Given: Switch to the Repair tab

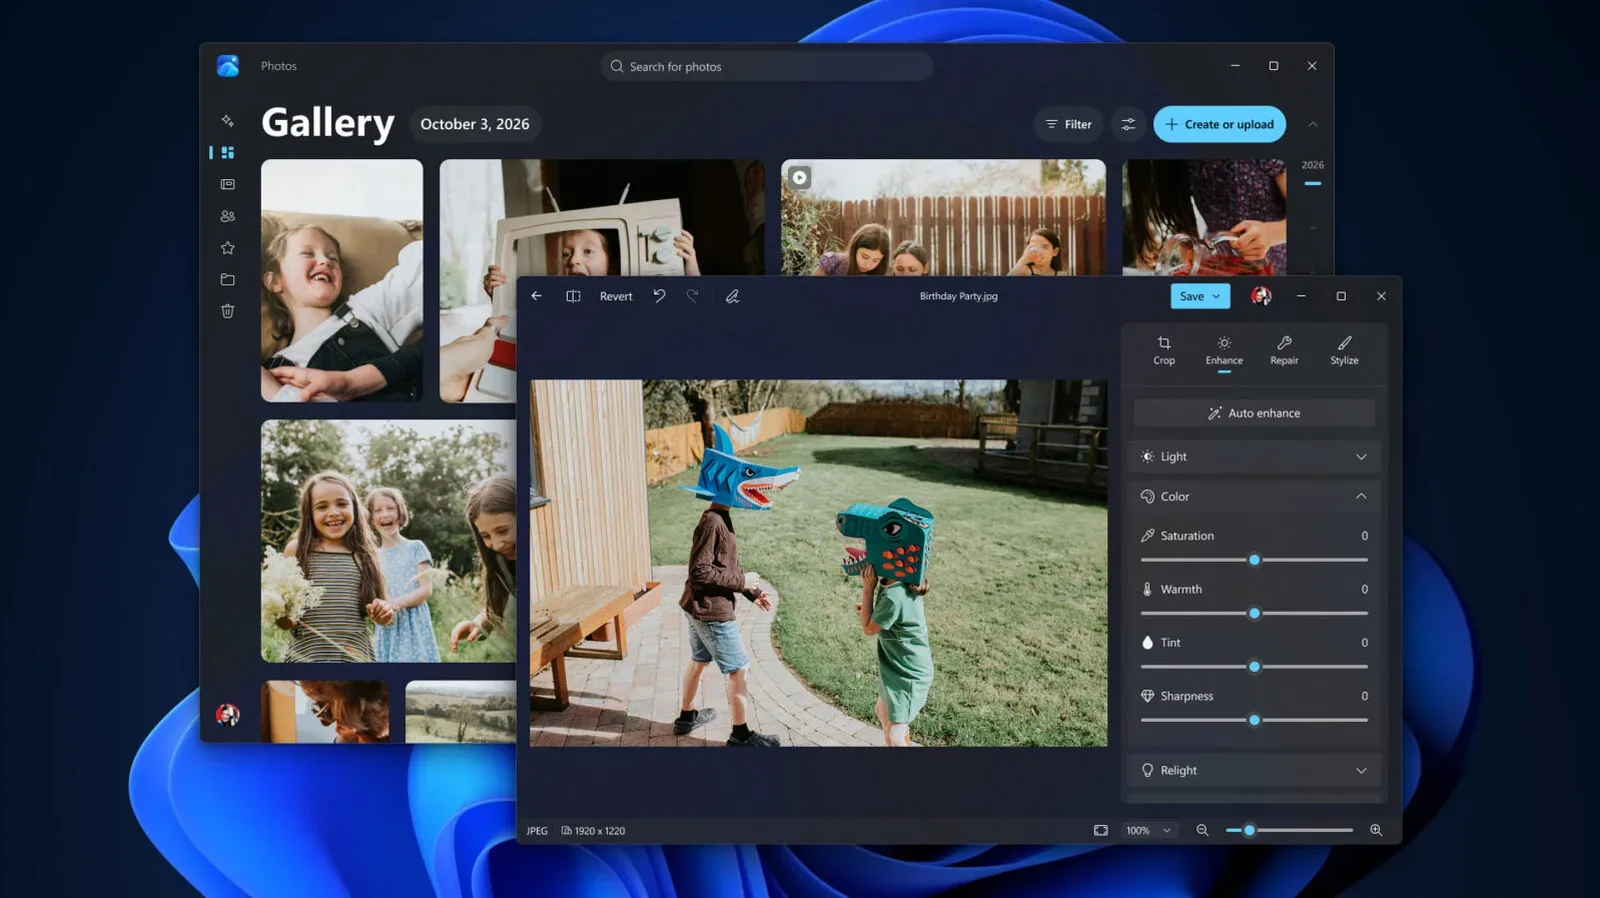Looking at the screenshot, I should click(x=1284, y=350).
